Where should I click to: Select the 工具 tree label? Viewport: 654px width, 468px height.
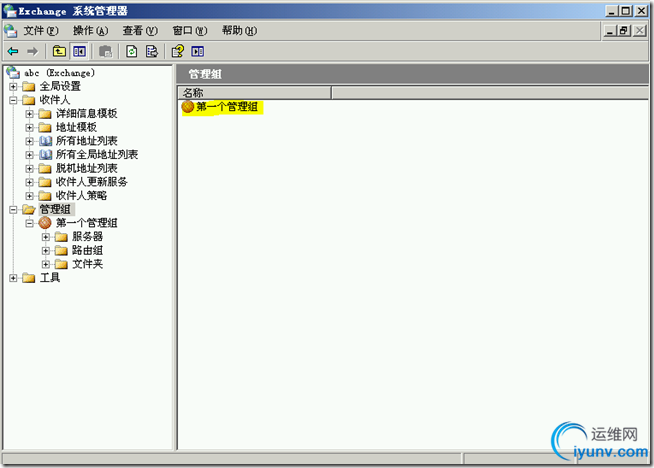click(x=50, y=278)
